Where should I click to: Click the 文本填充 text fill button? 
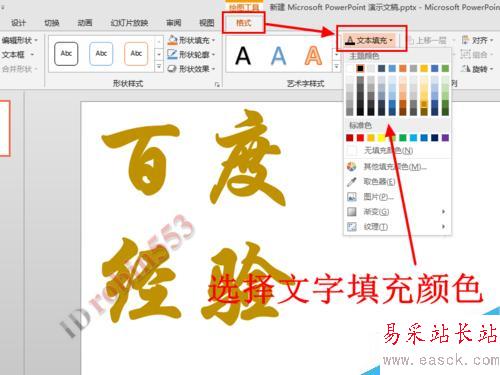[x=369, y=41]
